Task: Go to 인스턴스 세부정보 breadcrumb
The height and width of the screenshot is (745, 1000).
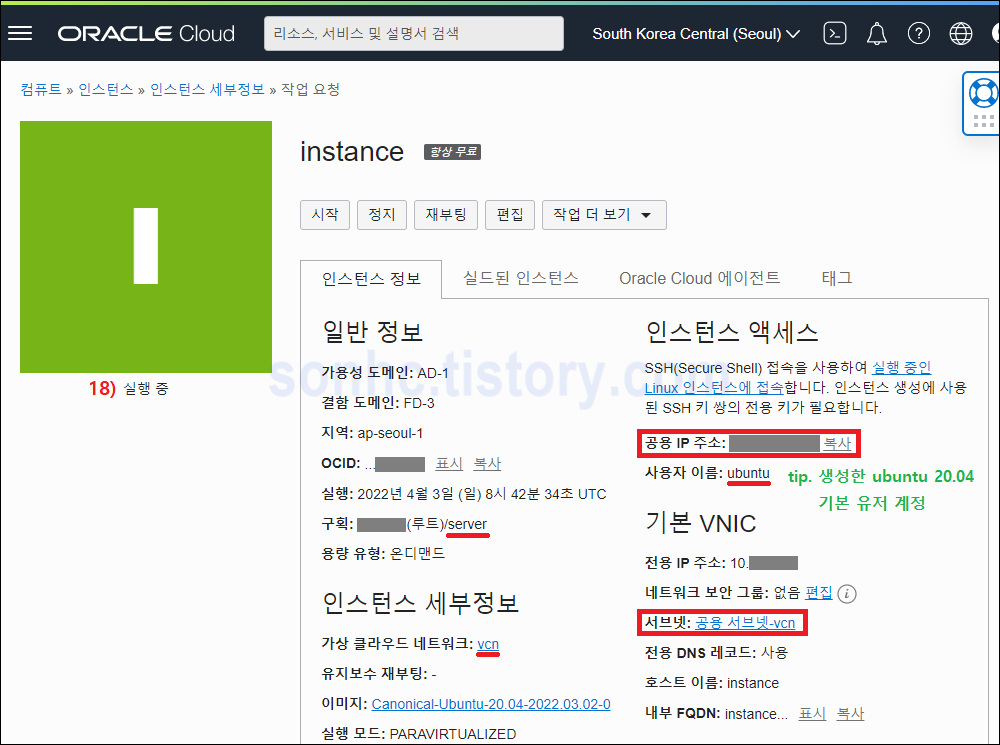Action: click(x=207, y=89)
